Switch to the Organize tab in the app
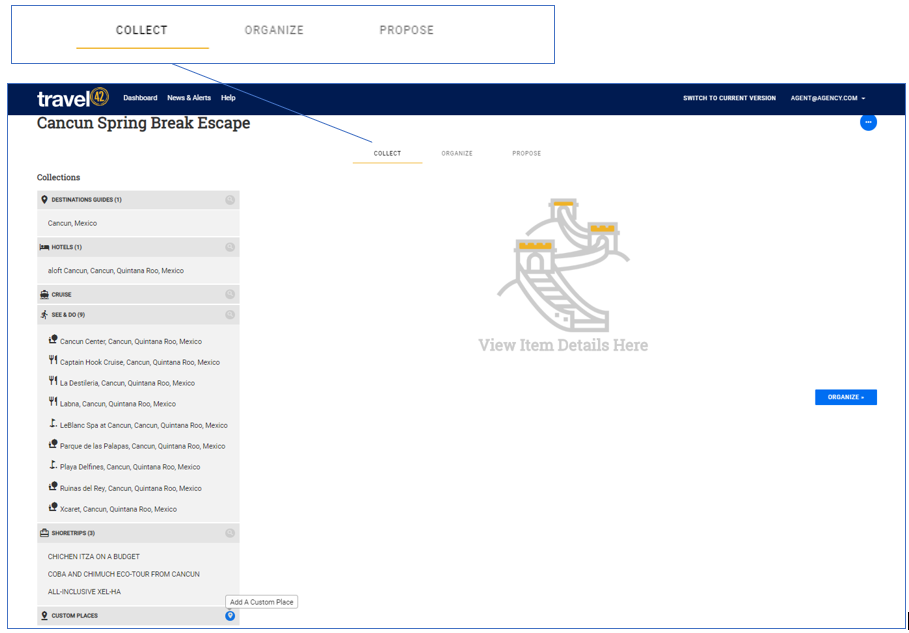This screenshot has width=909, height=633. [457, 154]
